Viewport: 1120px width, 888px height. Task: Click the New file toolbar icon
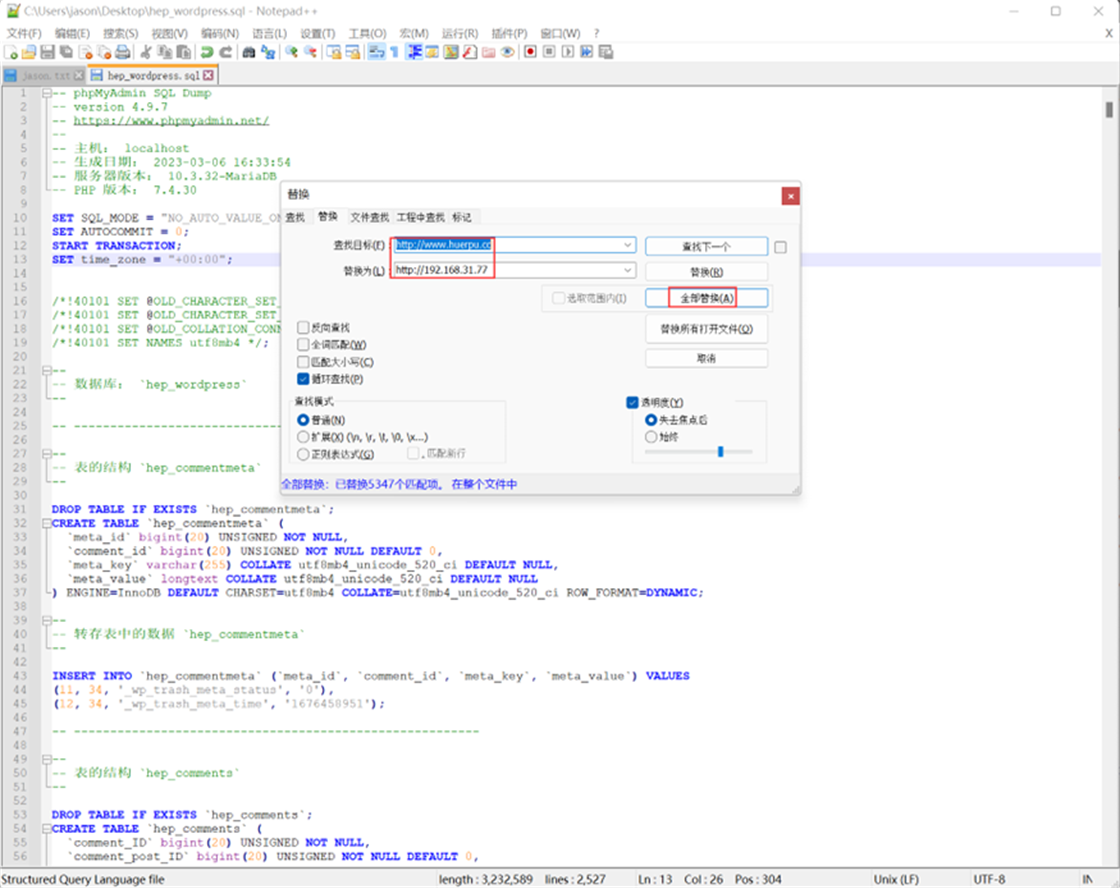(x=10, y=52)
